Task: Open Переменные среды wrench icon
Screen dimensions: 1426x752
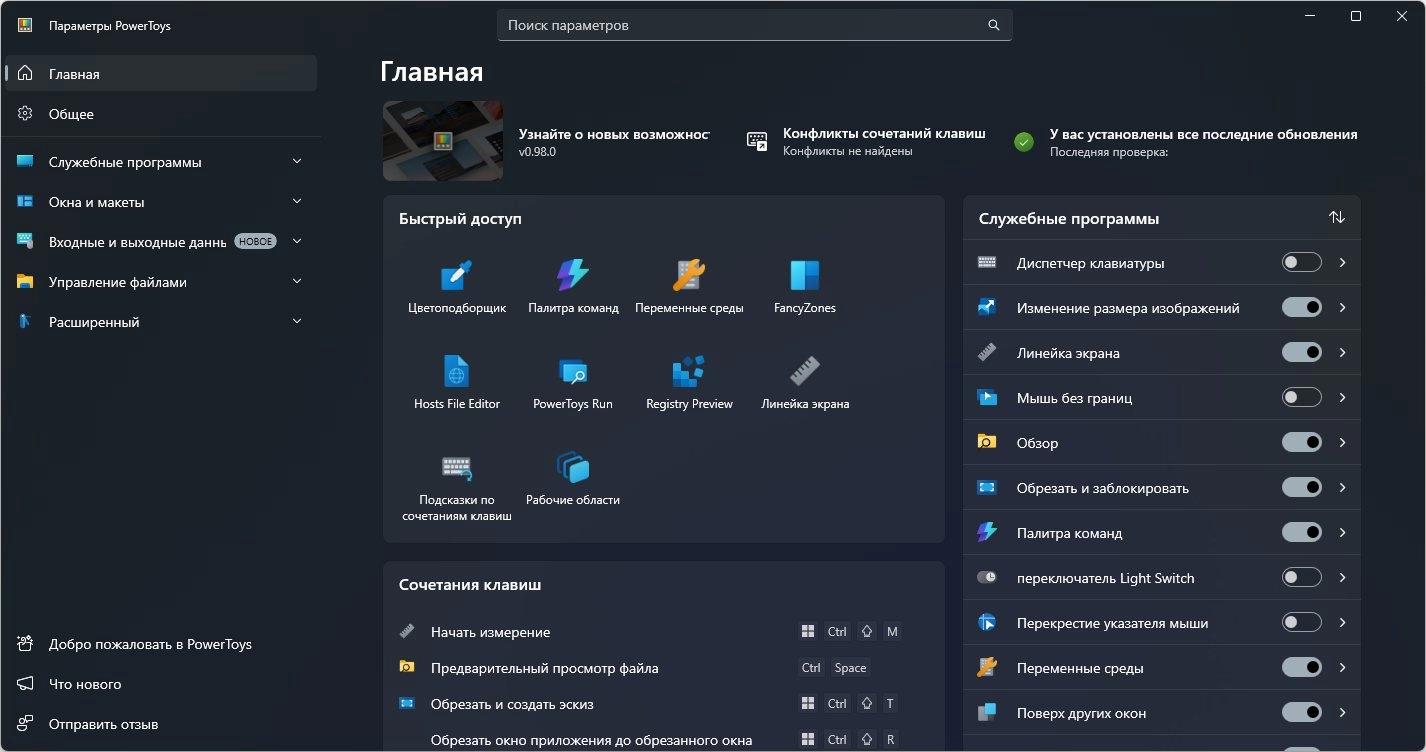Action: tap(689, 275)
